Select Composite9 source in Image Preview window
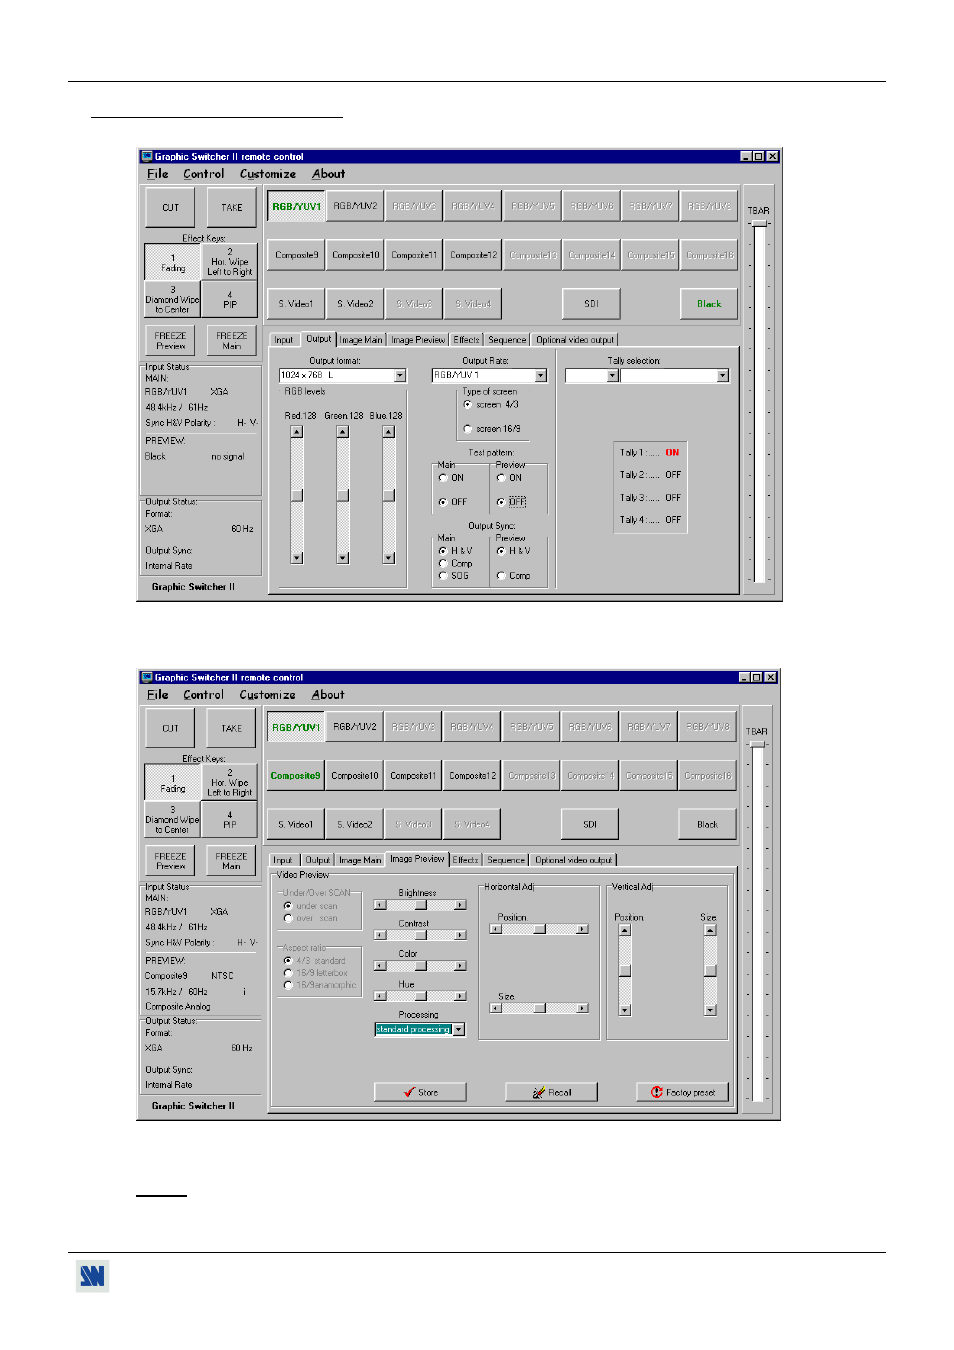 pyautogui.click(x=296, y=776)
